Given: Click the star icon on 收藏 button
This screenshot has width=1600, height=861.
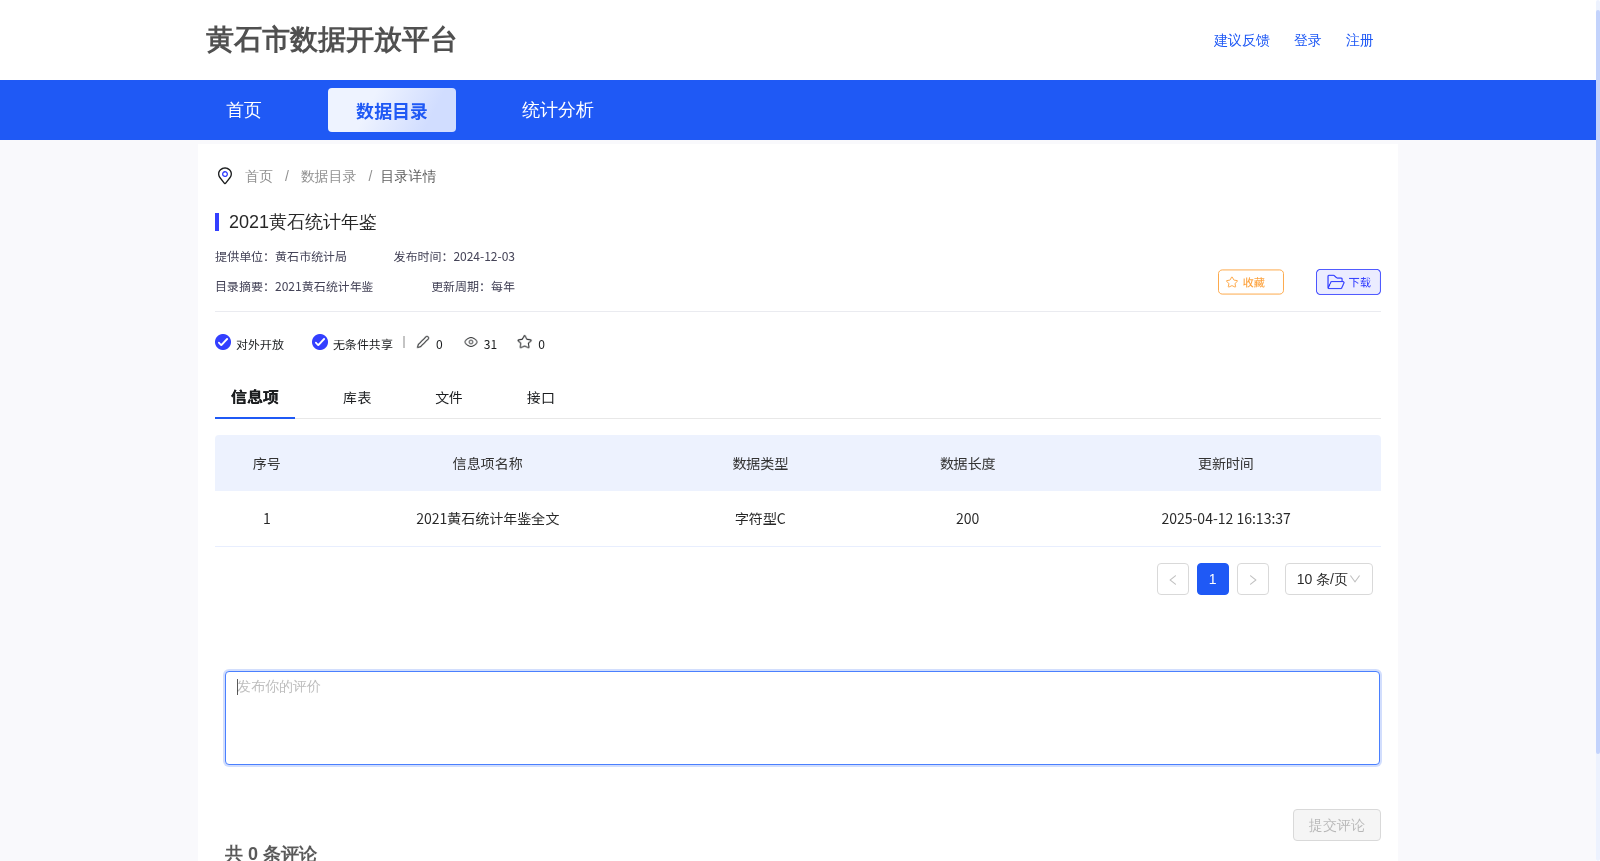Looking at the screenshot, I should click(x=1232, y=282).
